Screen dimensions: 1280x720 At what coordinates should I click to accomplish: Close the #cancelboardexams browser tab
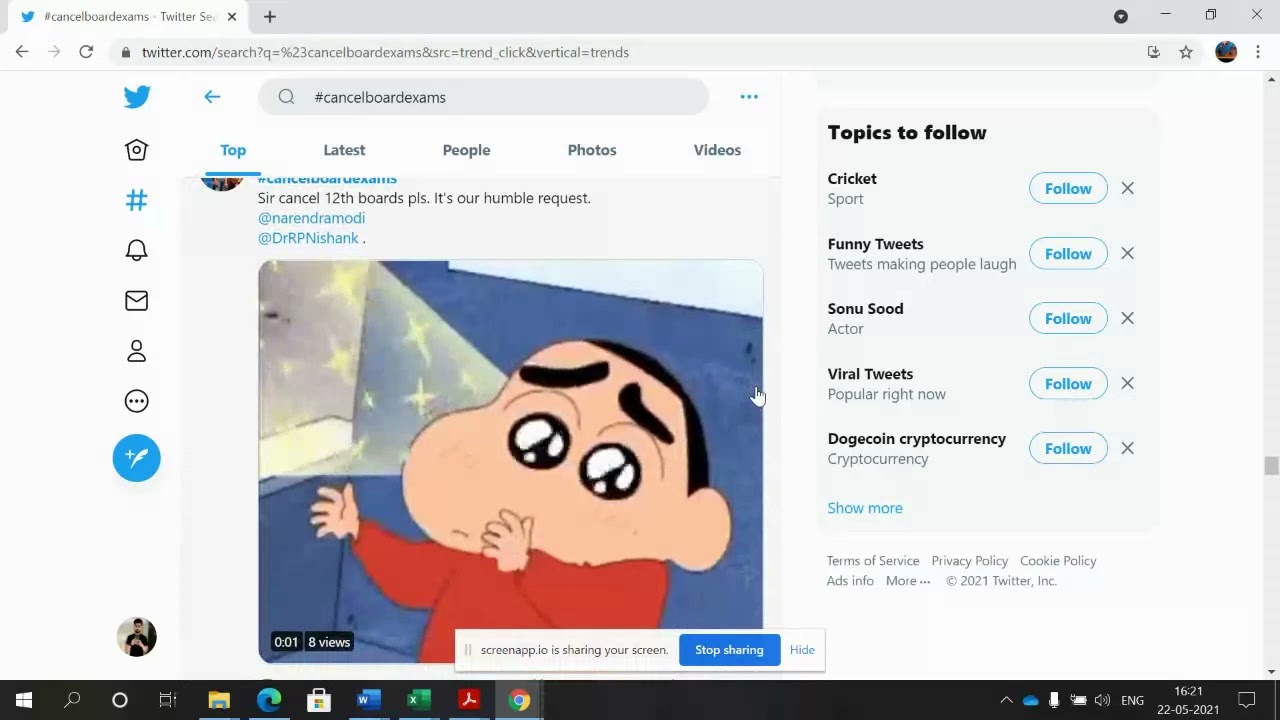(x=232, y=16)
